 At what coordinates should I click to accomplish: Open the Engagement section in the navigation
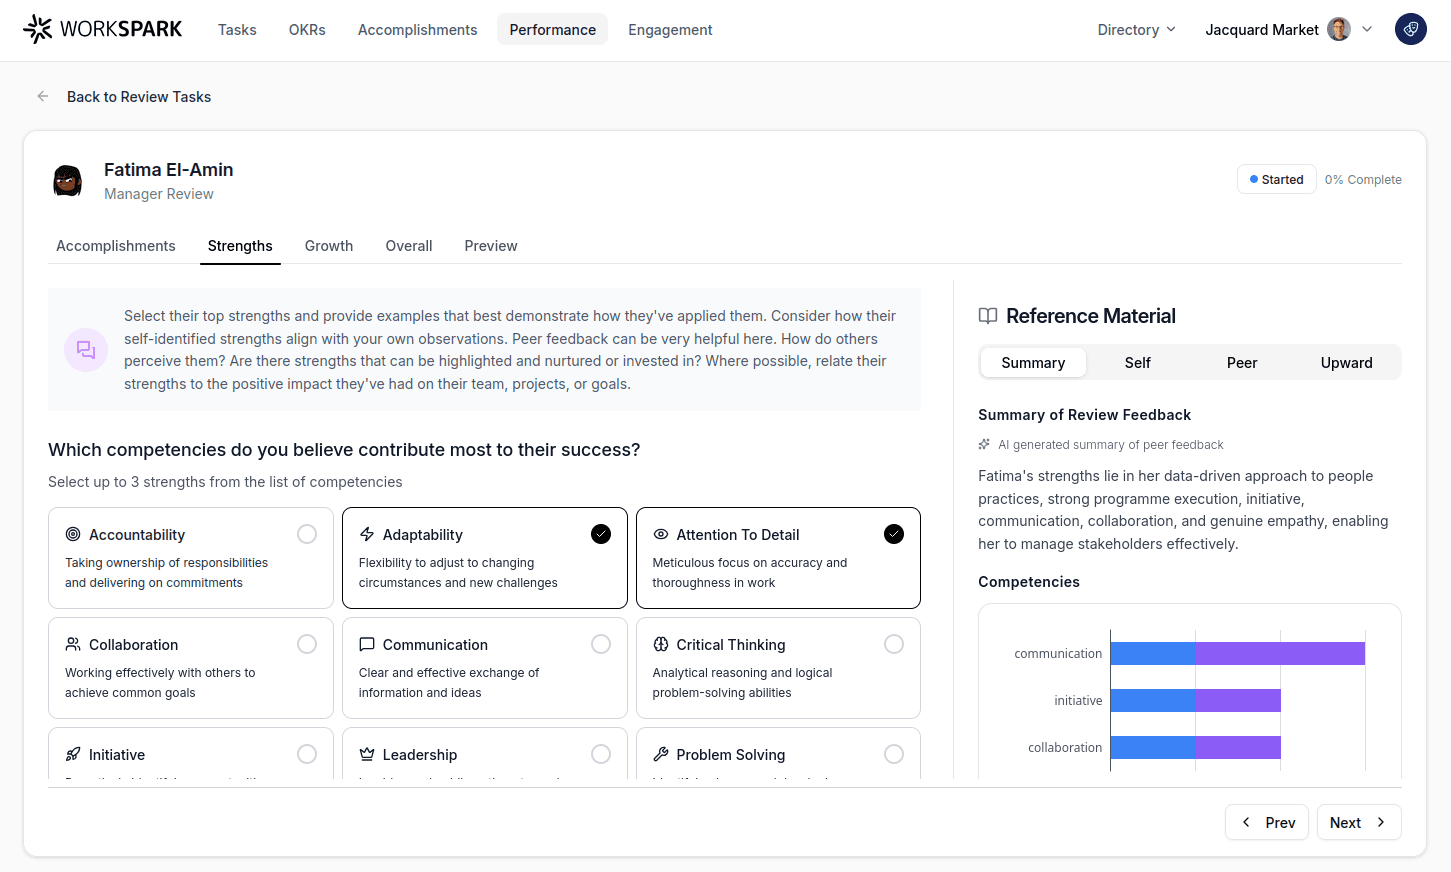669,29
